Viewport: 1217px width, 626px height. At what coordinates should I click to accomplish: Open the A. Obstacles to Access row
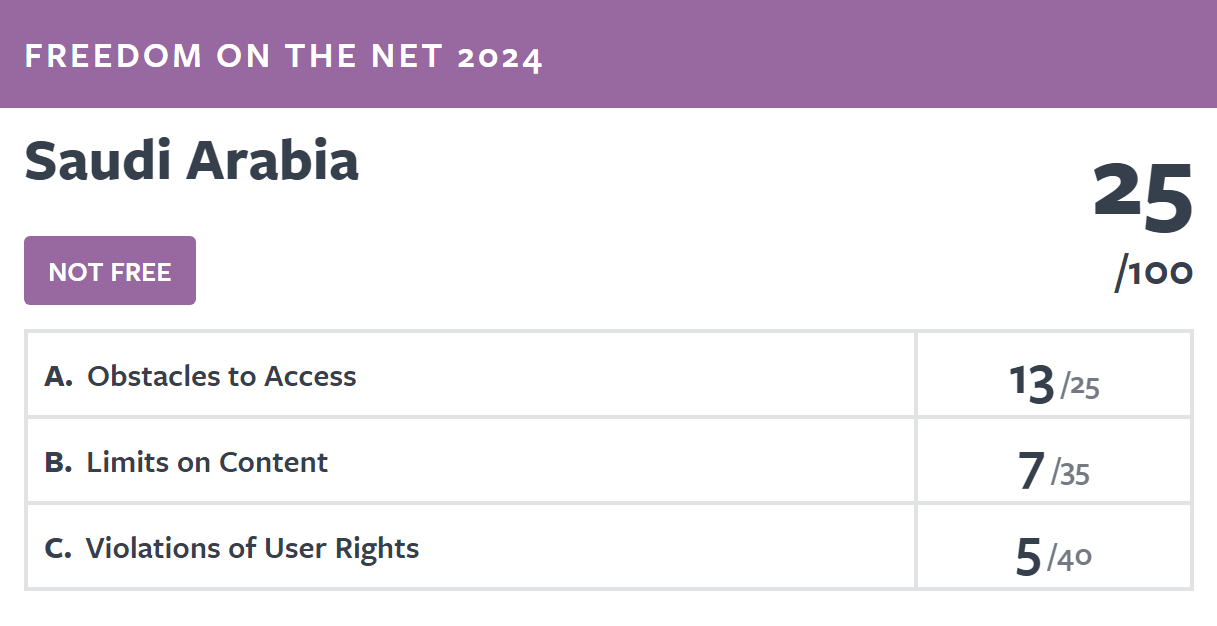tap(609, 375)
